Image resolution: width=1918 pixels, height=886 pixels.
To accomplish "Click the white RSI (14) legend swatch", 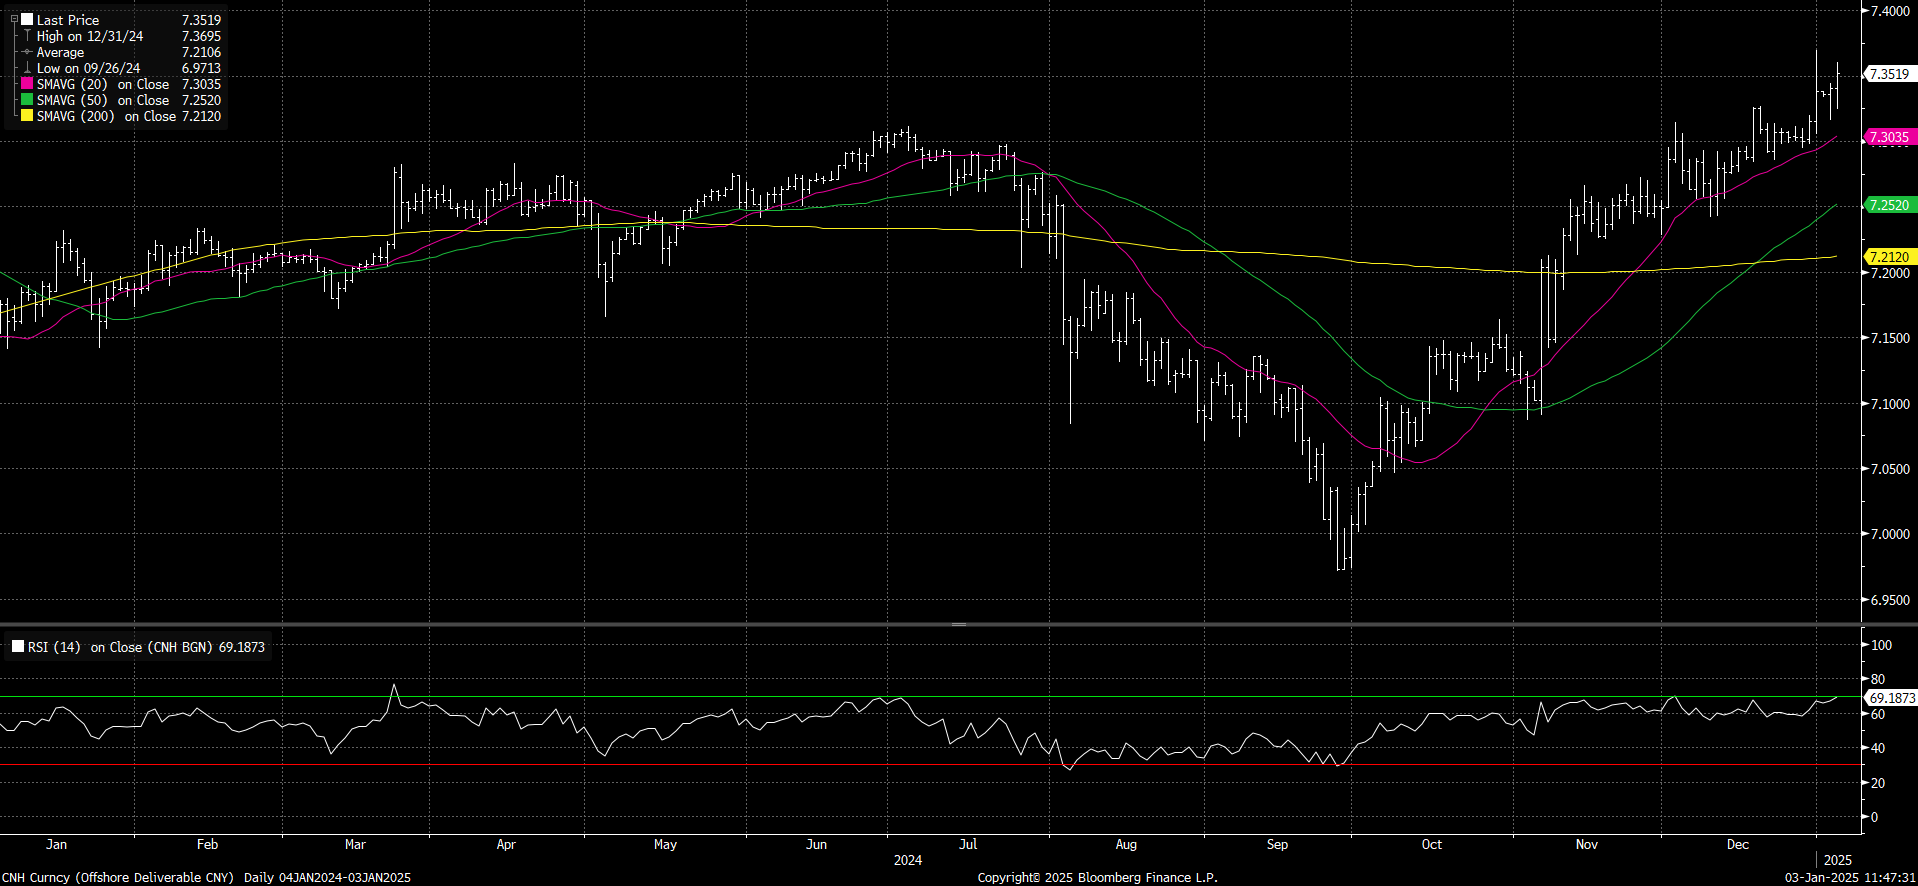I will [18, 646].
